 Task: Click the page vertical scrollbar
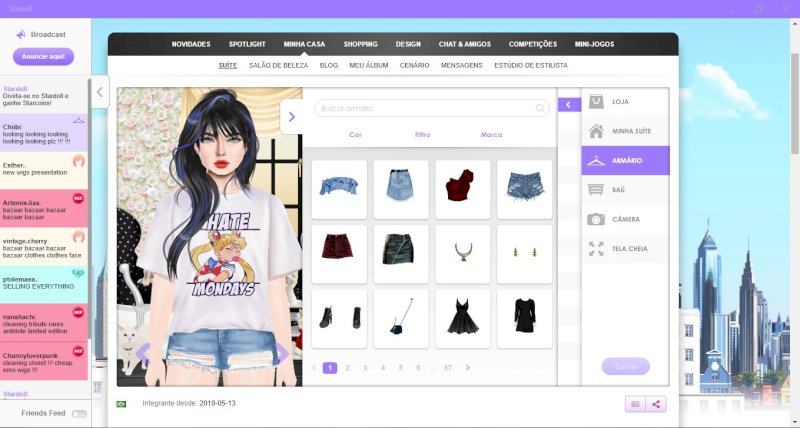click(795, 102)
